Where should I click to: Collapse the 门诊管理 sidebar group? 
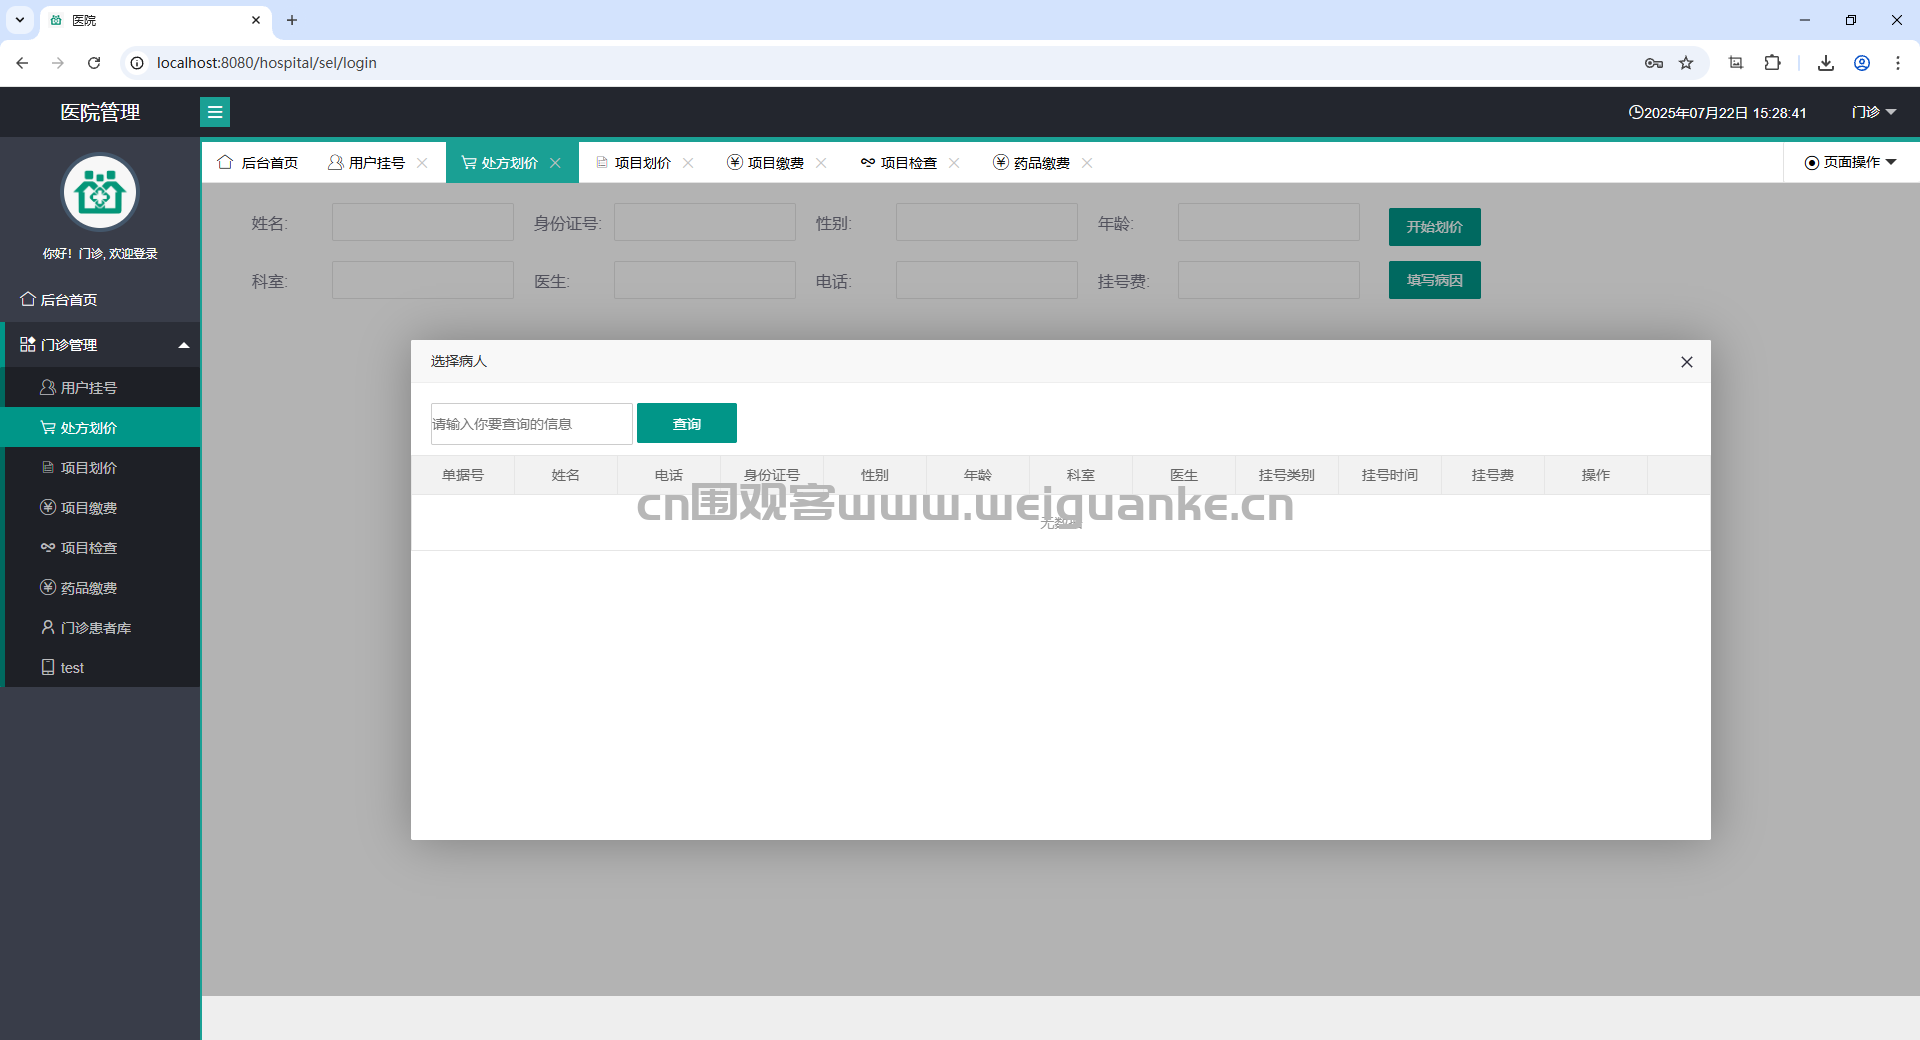click(x=100, y=345)
